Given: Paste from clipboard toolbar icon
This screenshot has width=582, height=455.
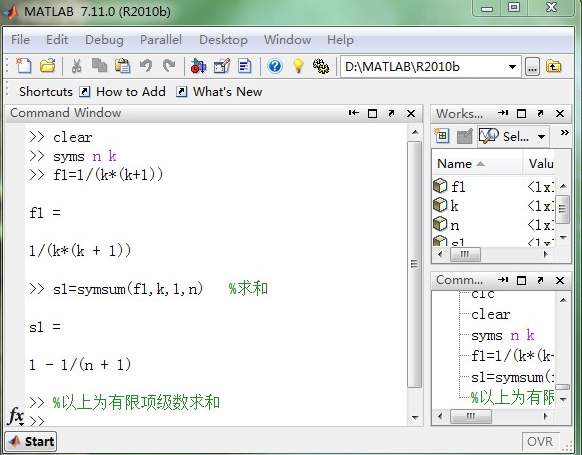Looking at the screenshot, I should pos(122,66).
